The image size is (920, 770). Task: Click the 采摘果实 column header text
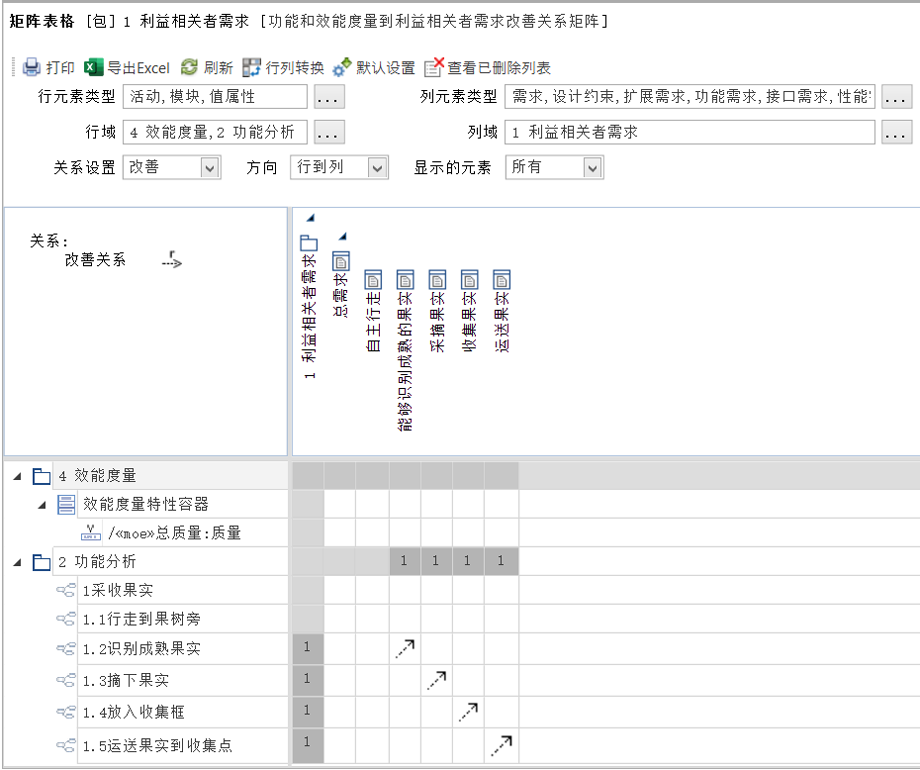click(438, 322)
